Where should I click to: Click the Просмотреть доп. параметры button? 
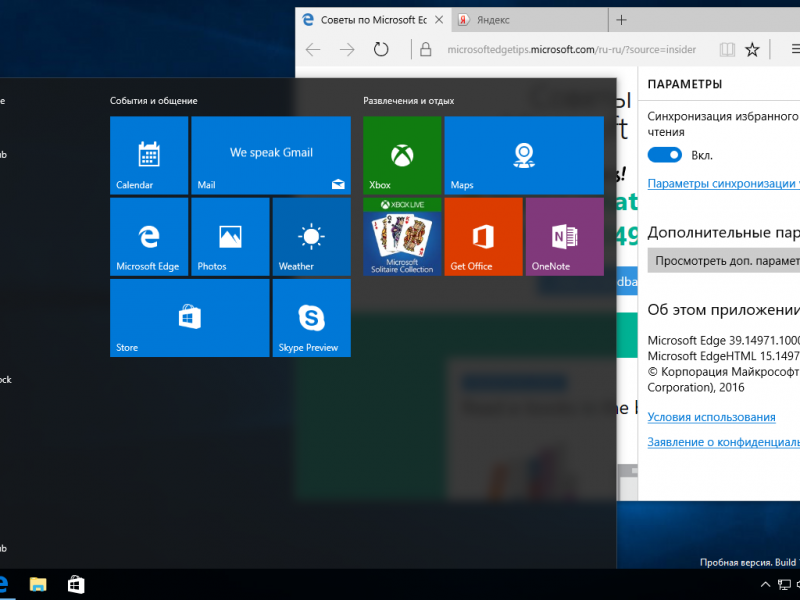point(723,261)
